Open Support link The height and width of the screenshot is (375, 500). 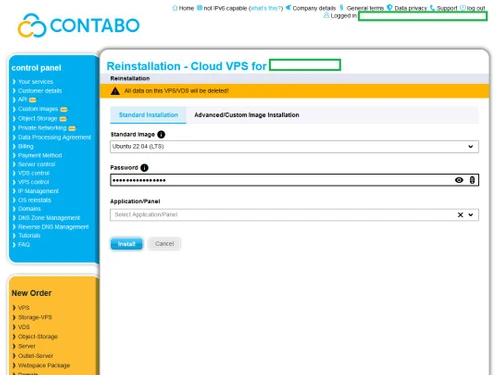tap(447, 8)
